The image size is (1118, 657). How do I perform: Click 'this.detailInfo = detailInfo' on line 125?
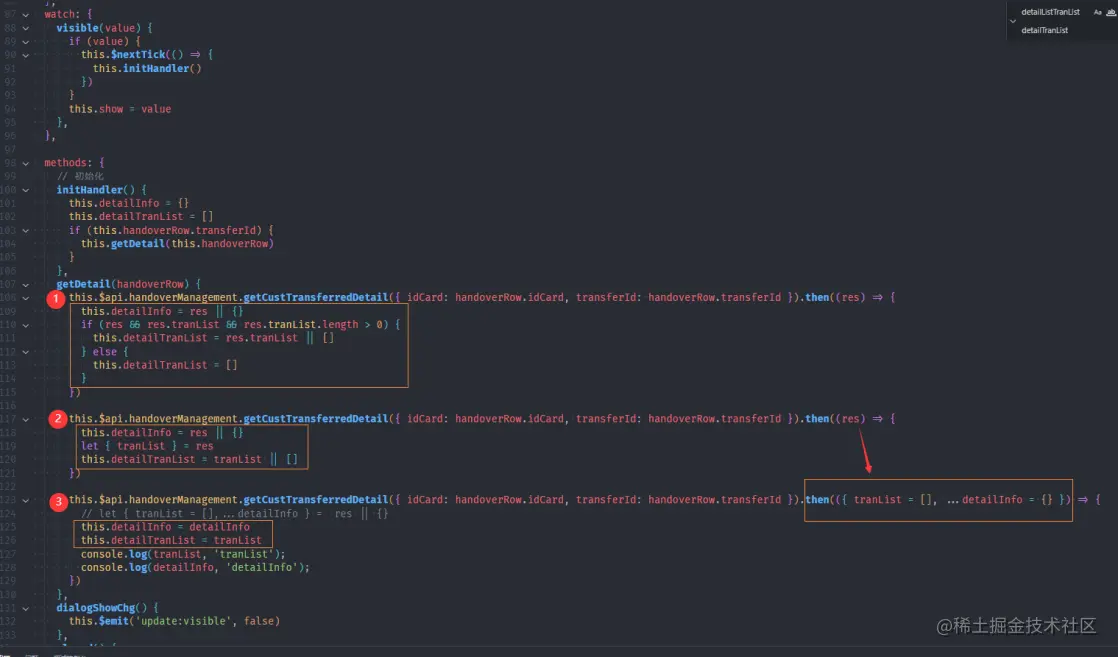(x=165, y=526)
